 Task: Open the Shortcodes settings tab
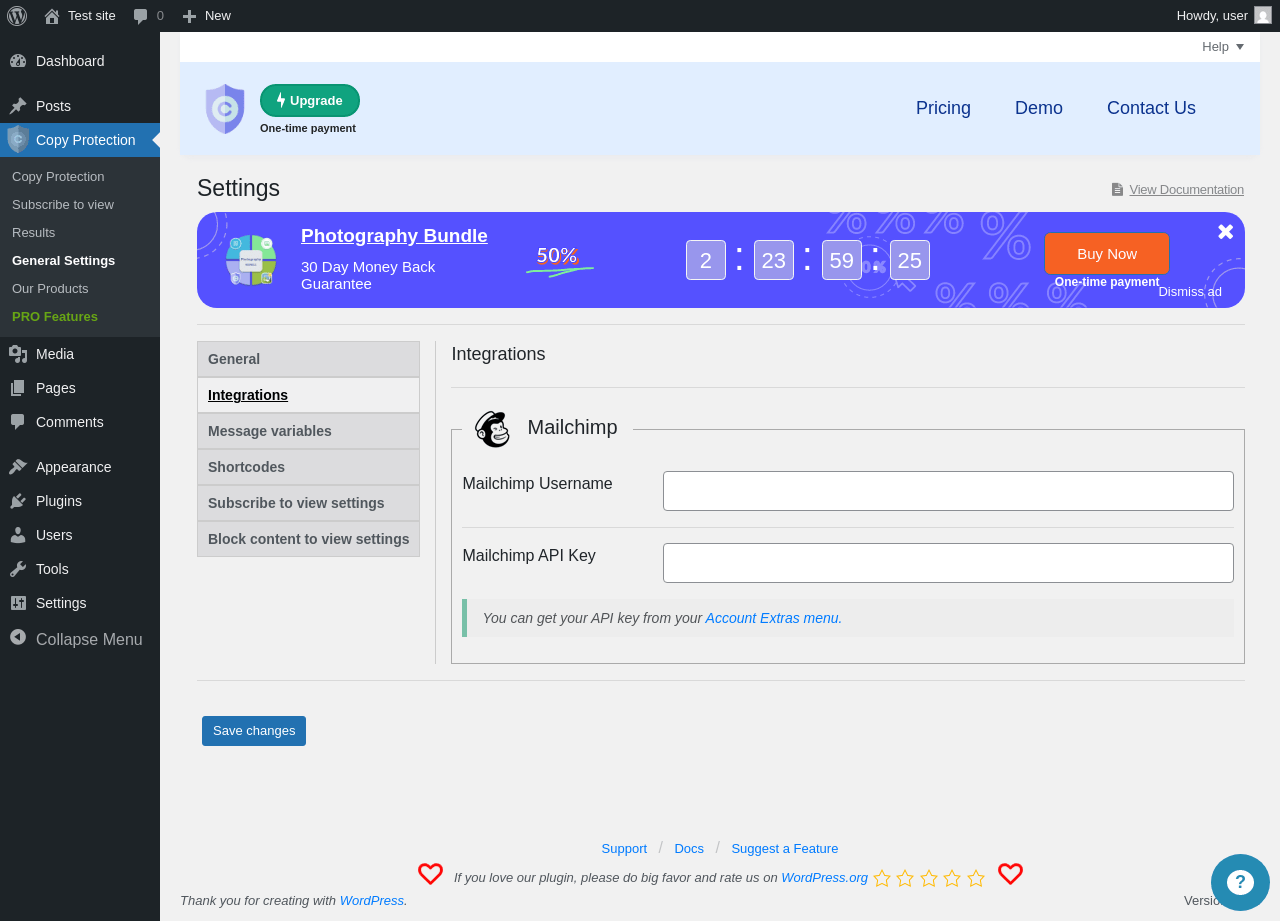[308, 467]
